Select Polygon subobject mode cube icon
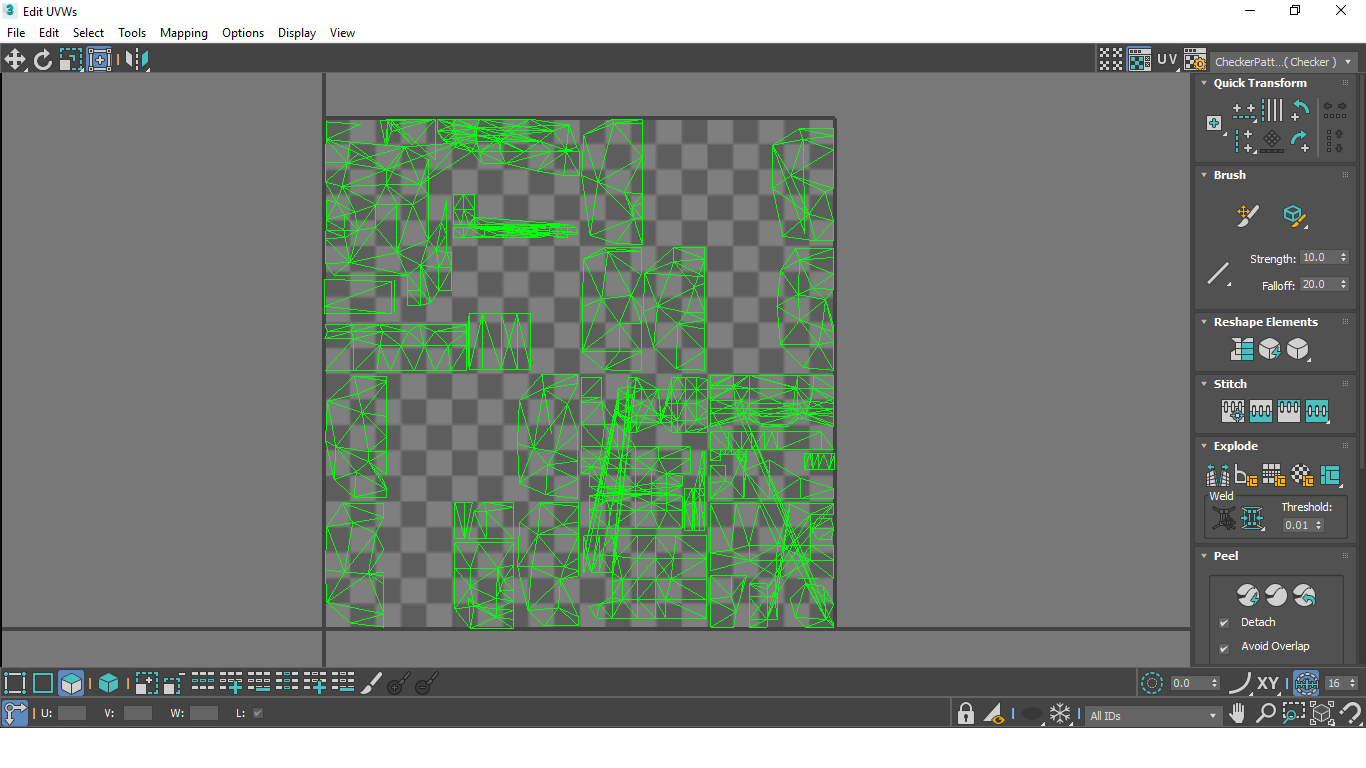1366x768 pixels. pyautogui.click(x=71, y=684)
